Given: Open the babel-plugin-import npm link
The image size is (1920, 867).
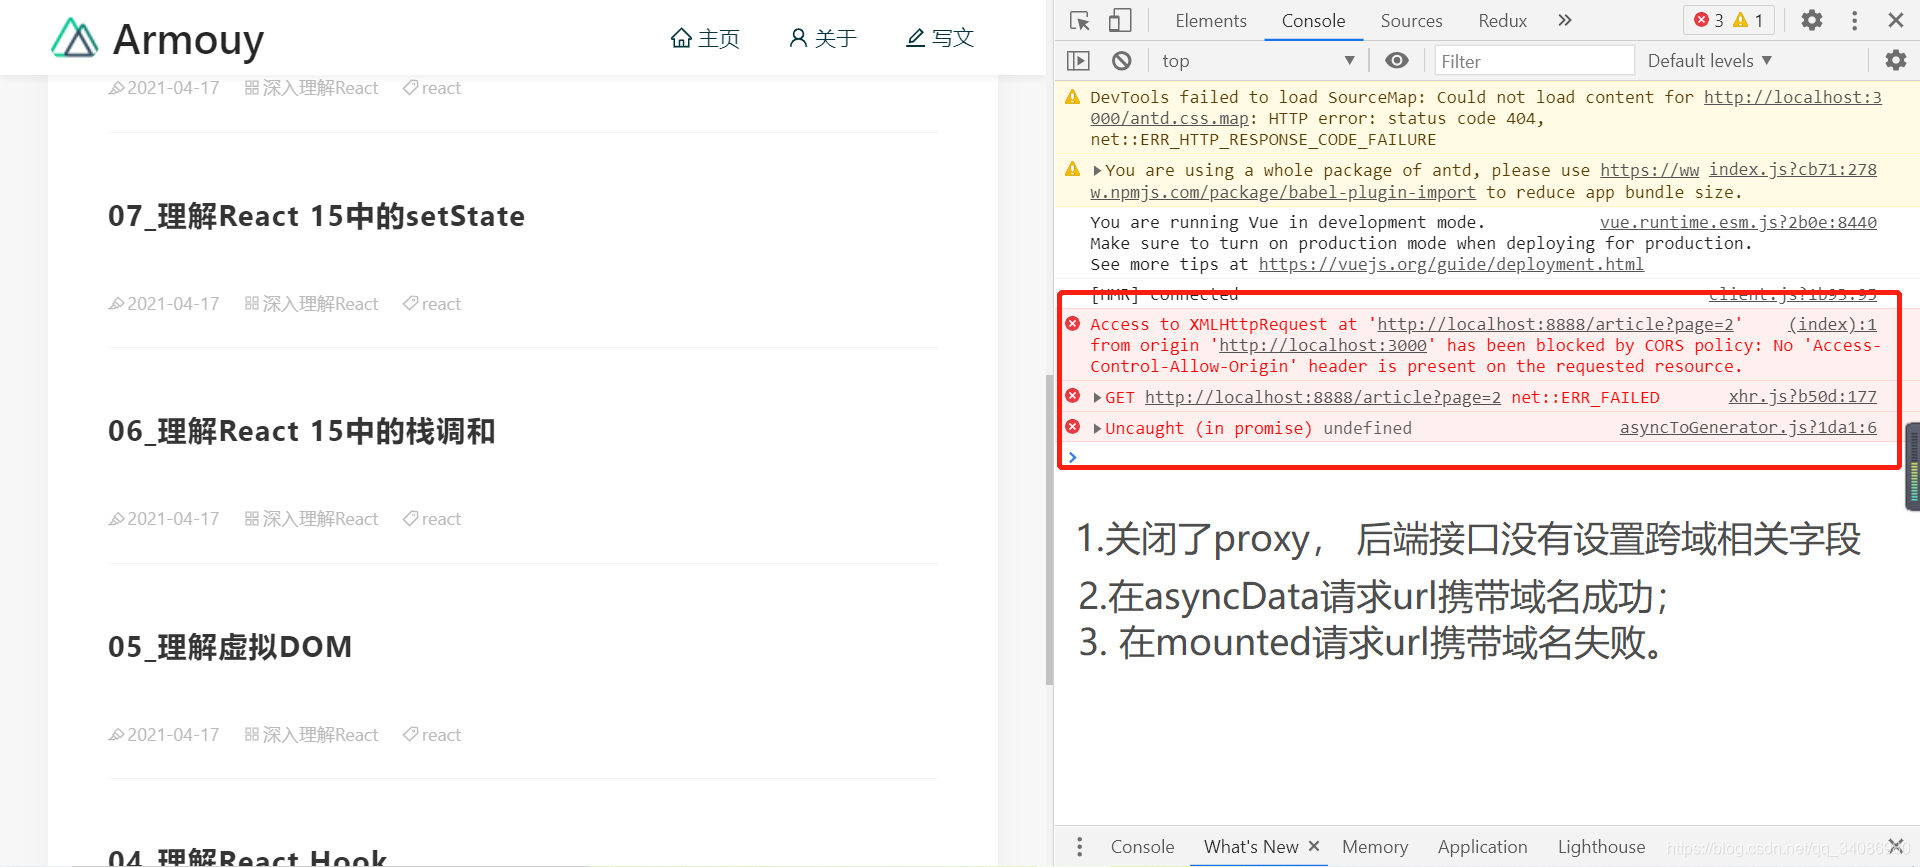Looking at the screenshot, I should click(1283, 192).
